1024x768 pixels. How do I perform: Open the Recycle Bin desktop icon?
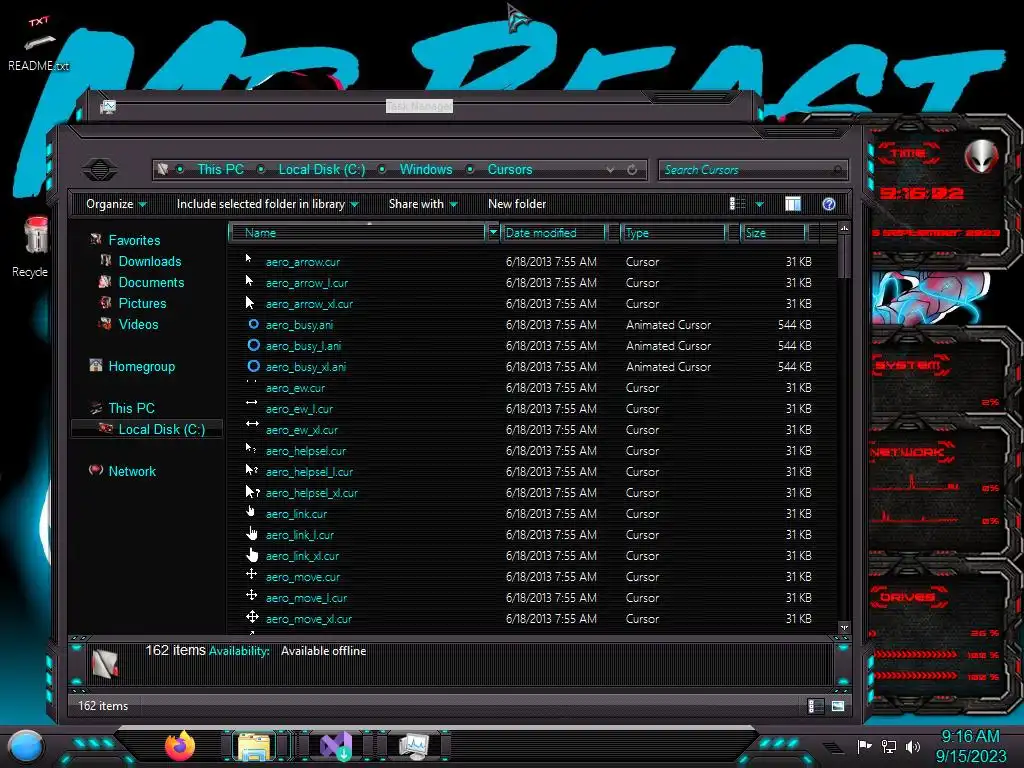pyautogui.click(x=33, y=247)
